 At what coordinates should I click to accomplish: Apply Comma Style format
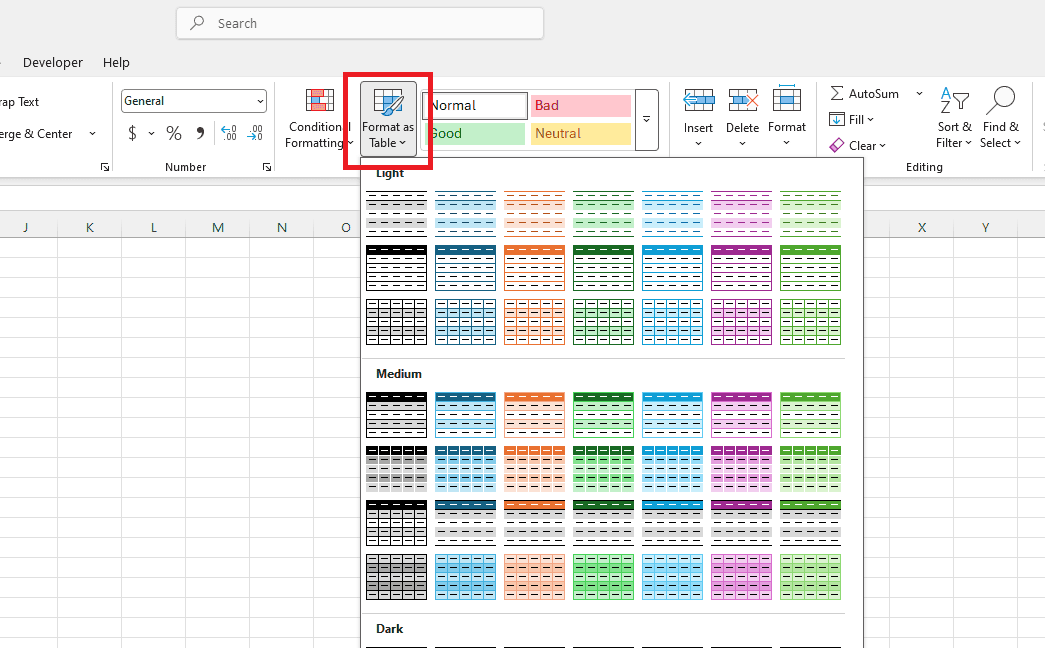coord(200,133)
